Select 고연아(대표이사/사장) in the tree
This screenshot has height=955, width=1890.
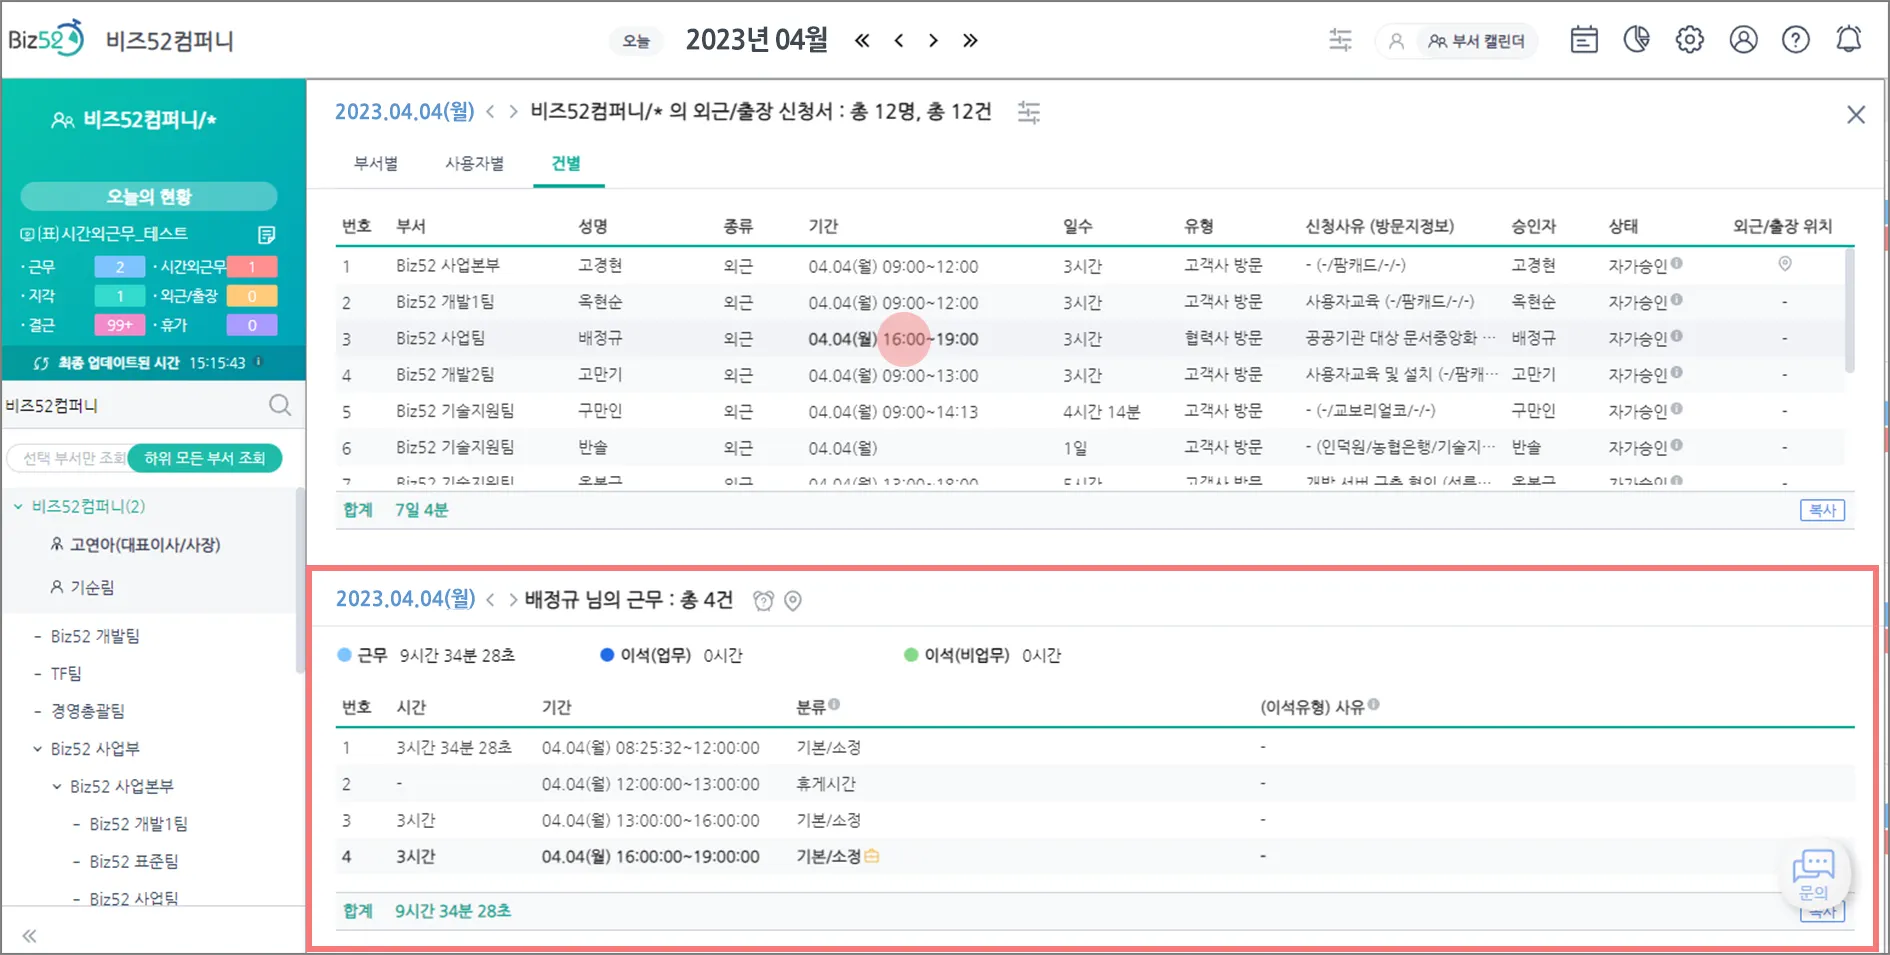point(145,545)
